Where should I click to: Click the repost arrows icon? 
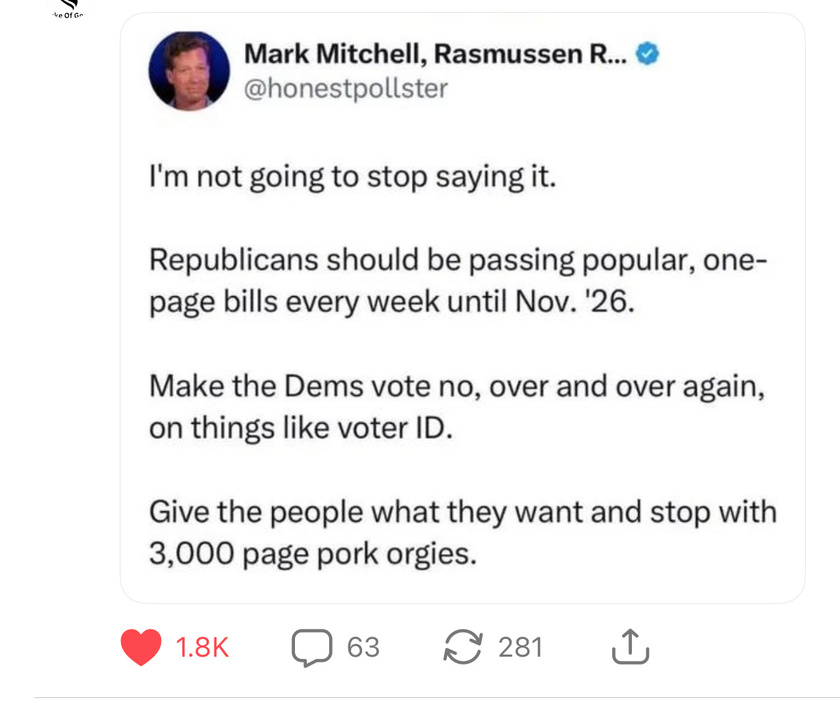pos(464,647)
